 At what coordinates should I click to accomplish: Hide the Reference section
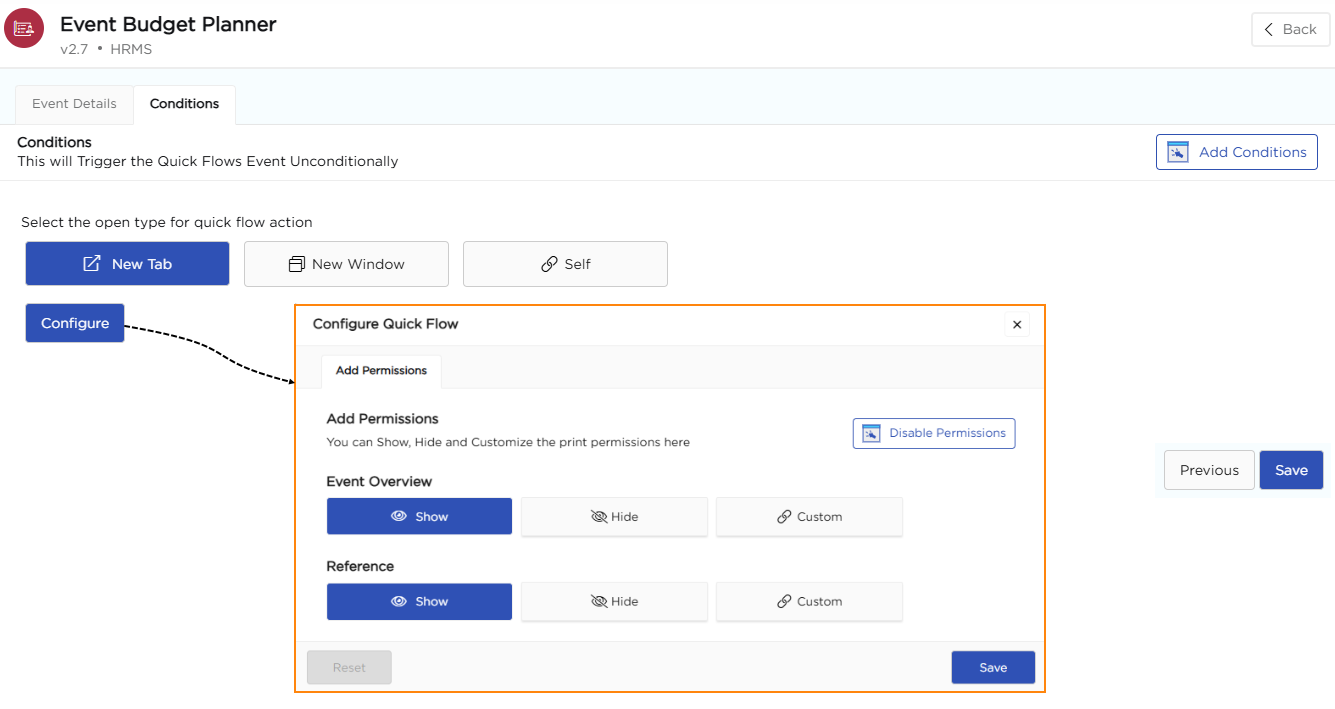point(614,602)
